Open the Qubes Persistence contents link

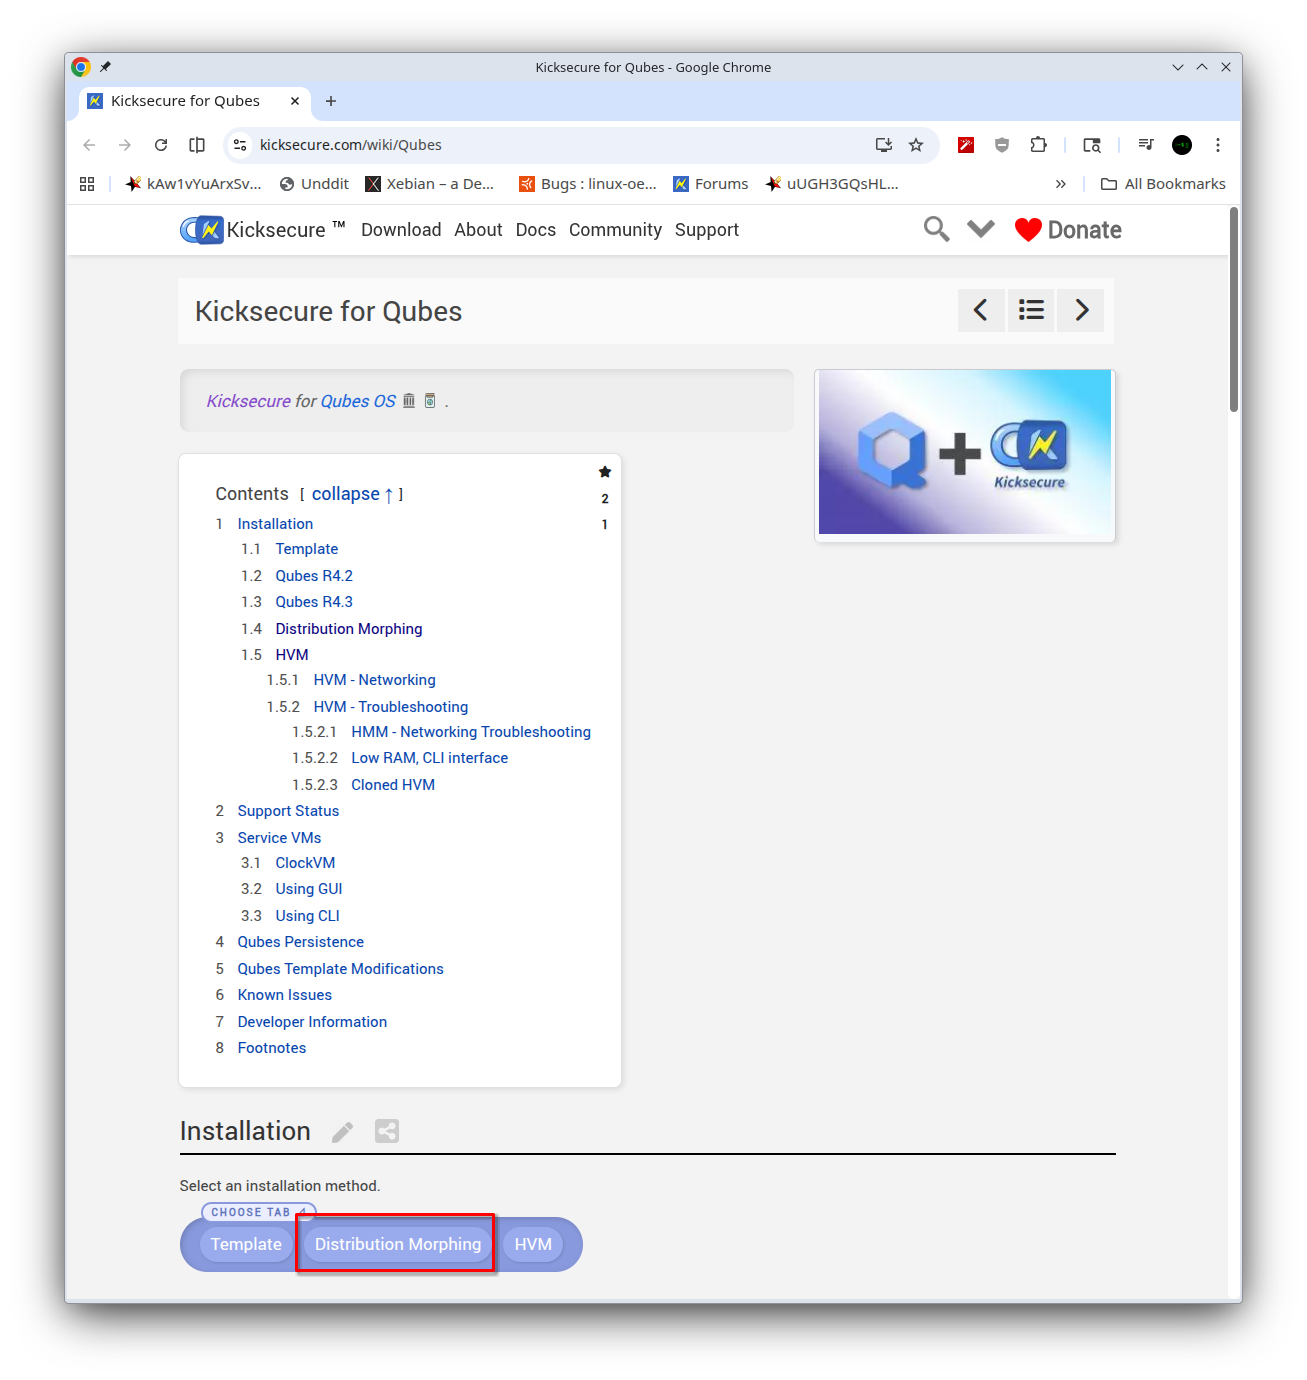tap(300, 942)
